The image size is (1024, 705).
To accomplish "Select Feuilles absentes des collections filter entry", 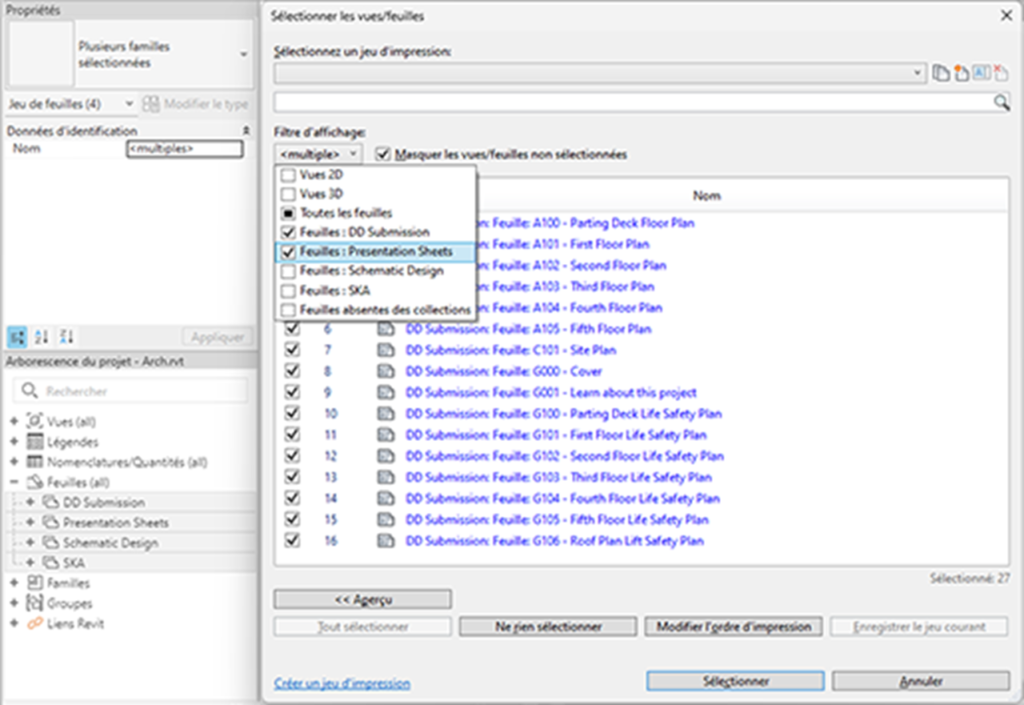I will point(288,310).
